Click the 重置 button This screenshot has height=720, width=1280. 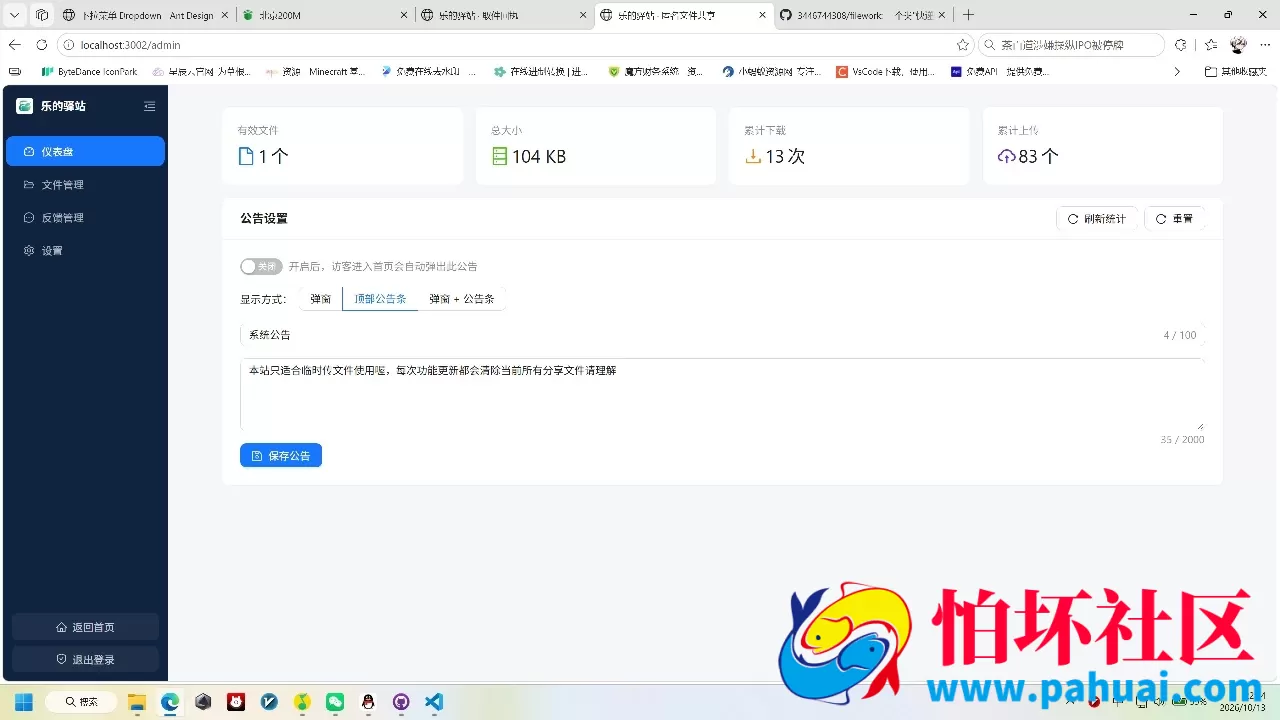[x=1174, y=219]
